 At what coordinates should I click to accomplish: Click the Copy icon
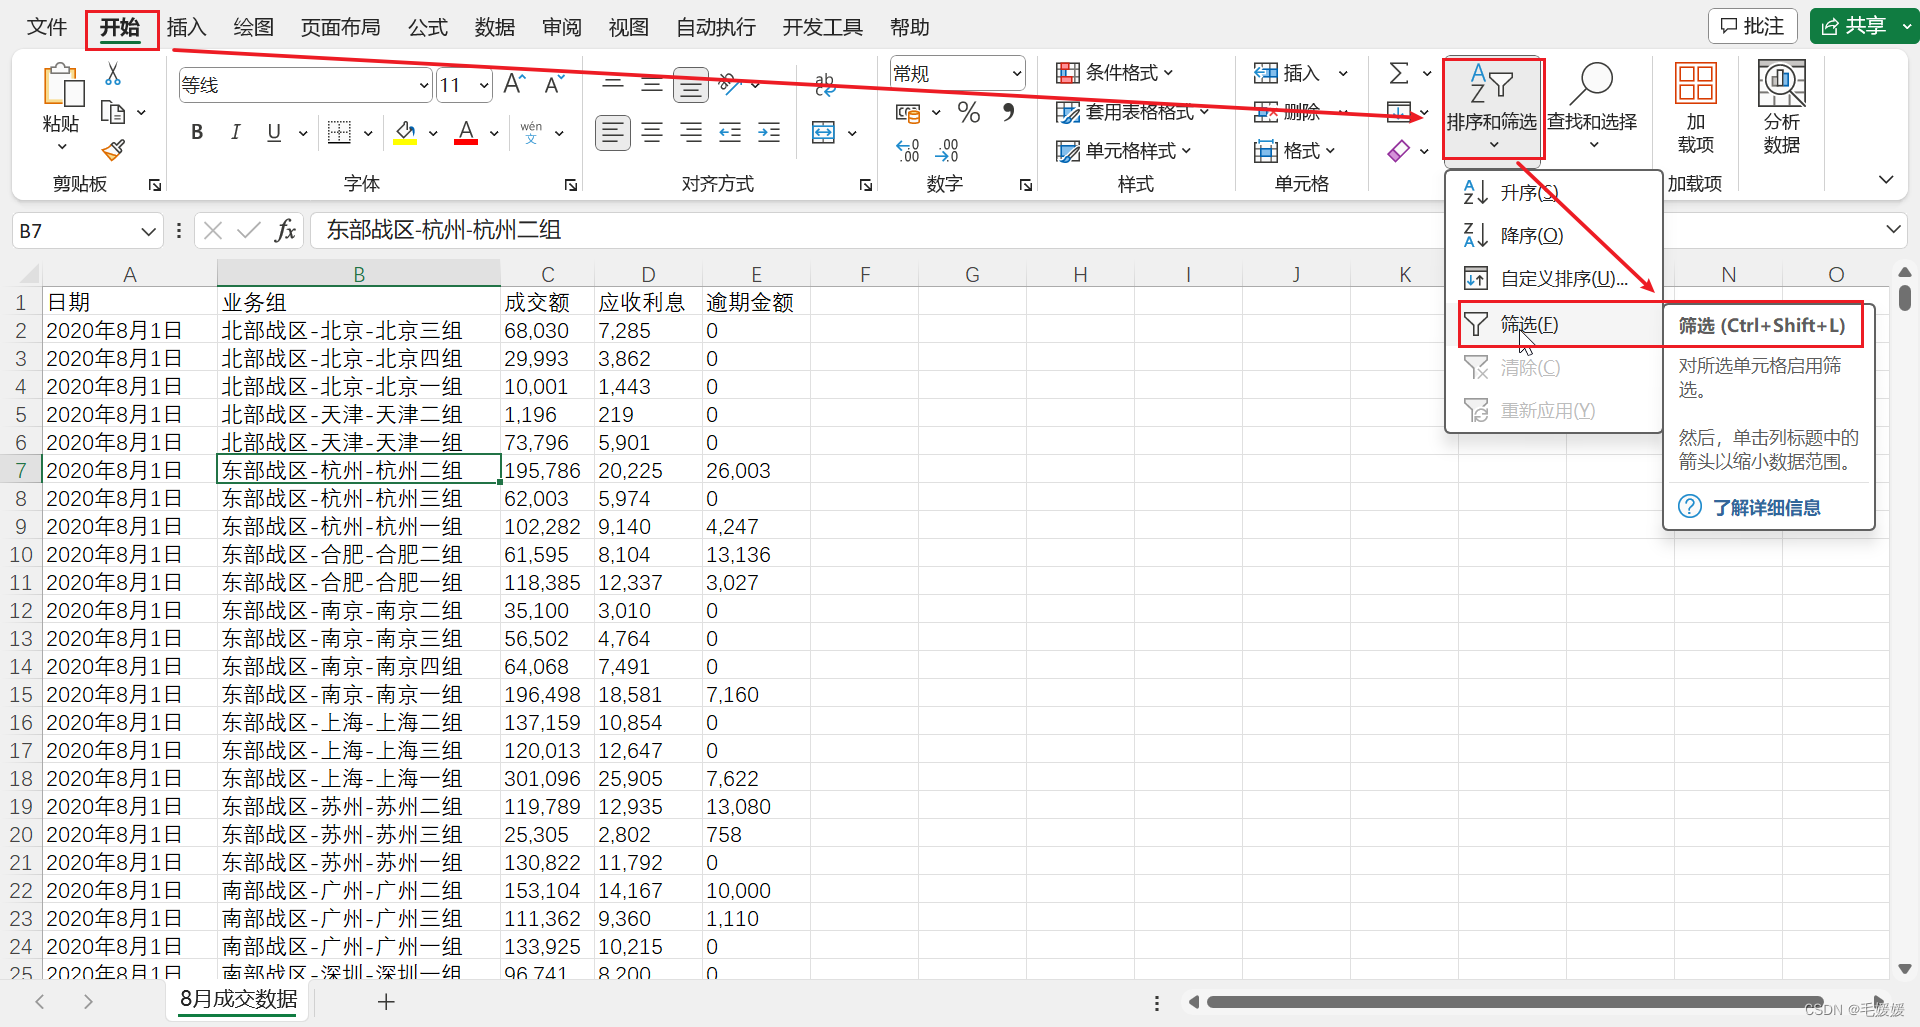113,112
